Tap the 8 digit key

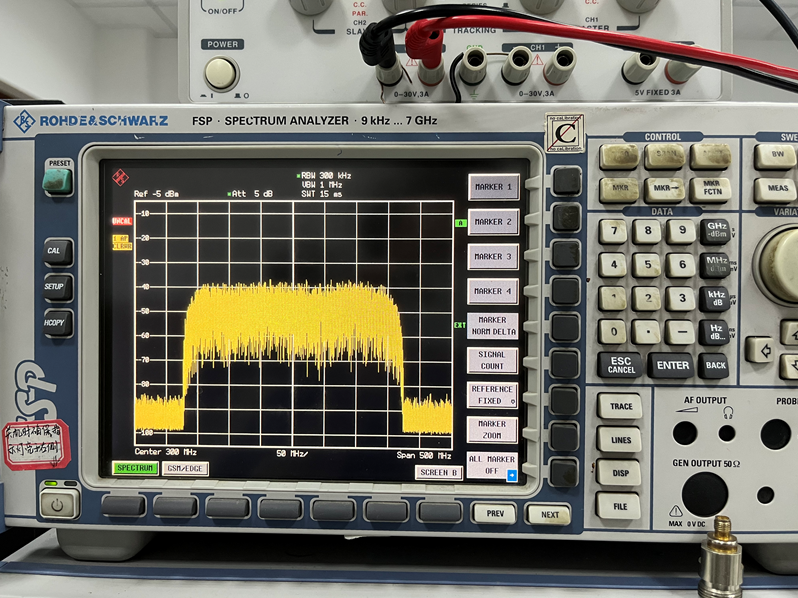(x=646, y=232)
